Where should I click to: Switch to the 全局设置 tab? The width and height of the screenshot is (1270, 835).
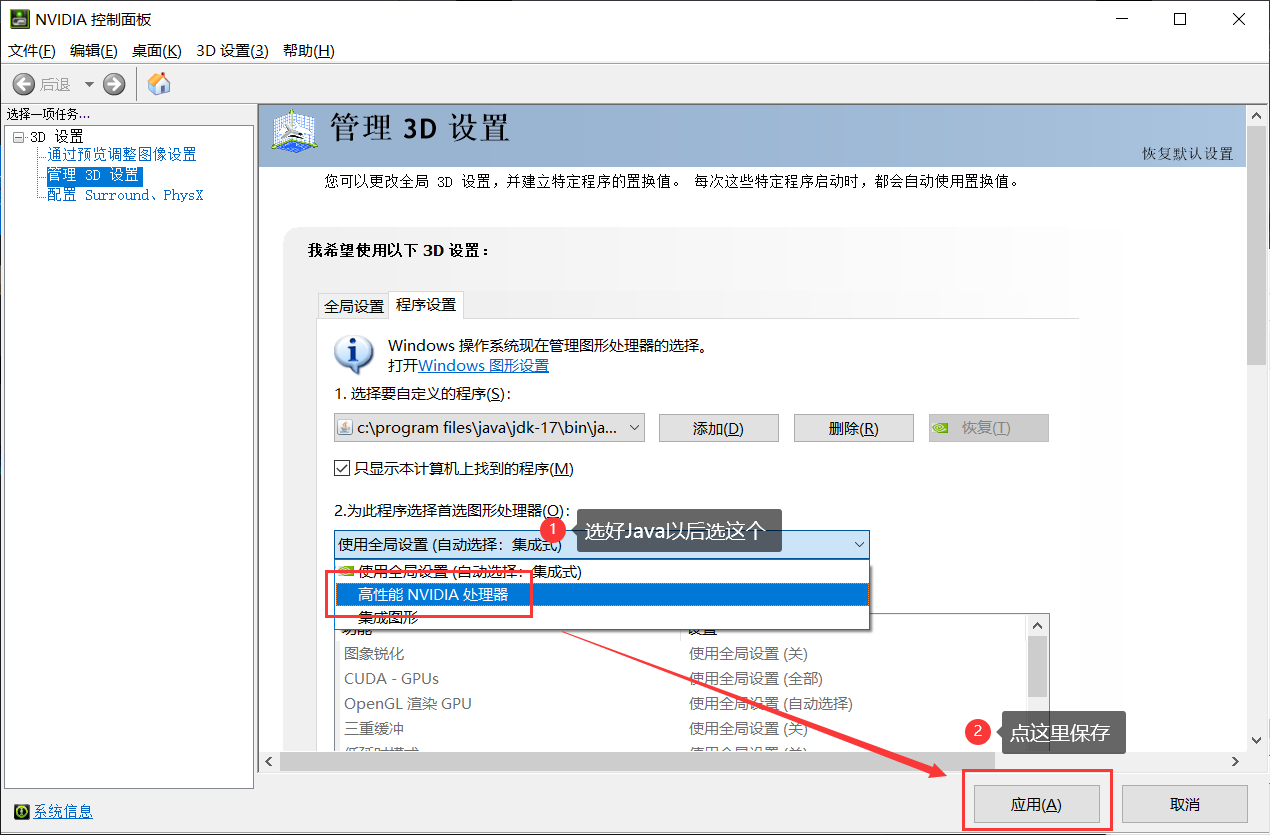354,306
